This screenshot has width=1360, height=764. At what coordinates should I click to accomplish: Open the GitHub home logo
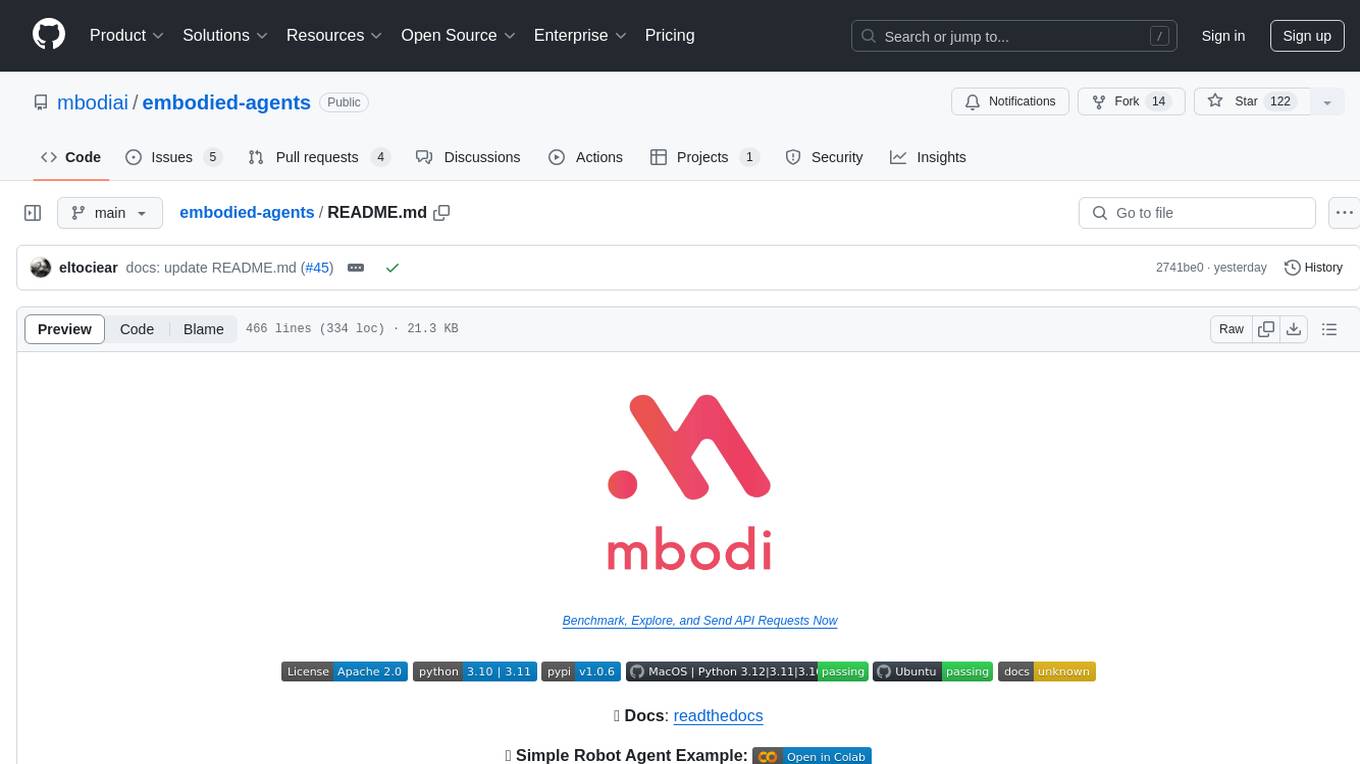[x=49, y=35]
